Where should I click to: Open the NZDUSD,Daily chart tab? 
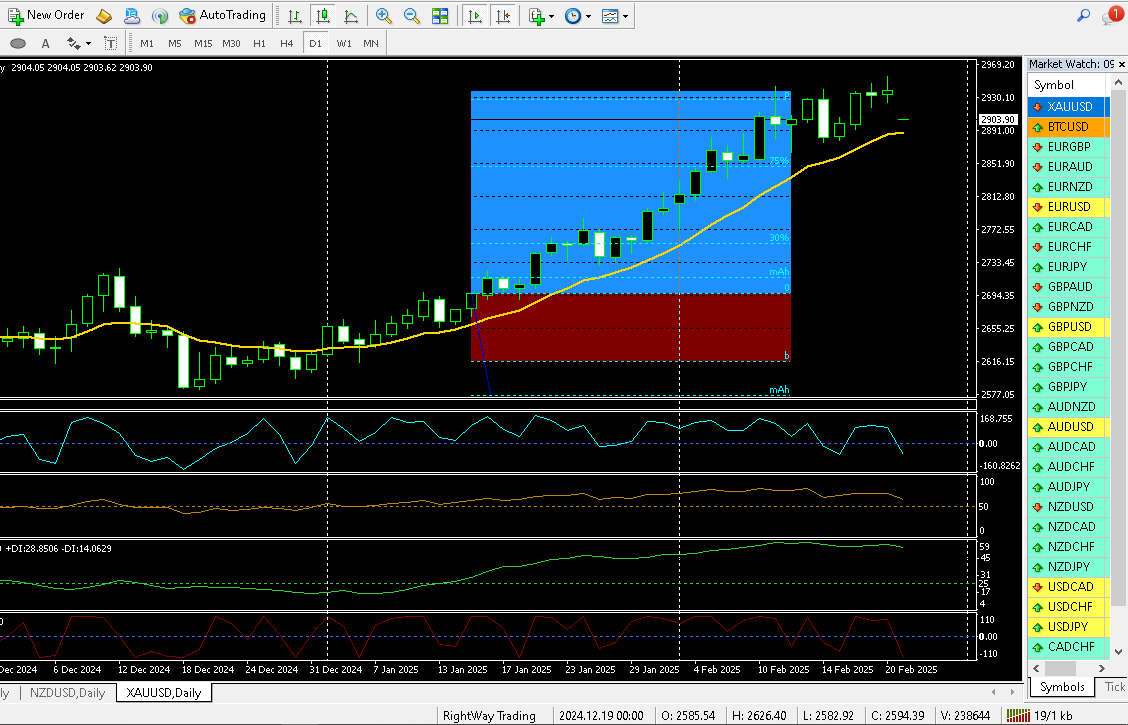point(67,692)
